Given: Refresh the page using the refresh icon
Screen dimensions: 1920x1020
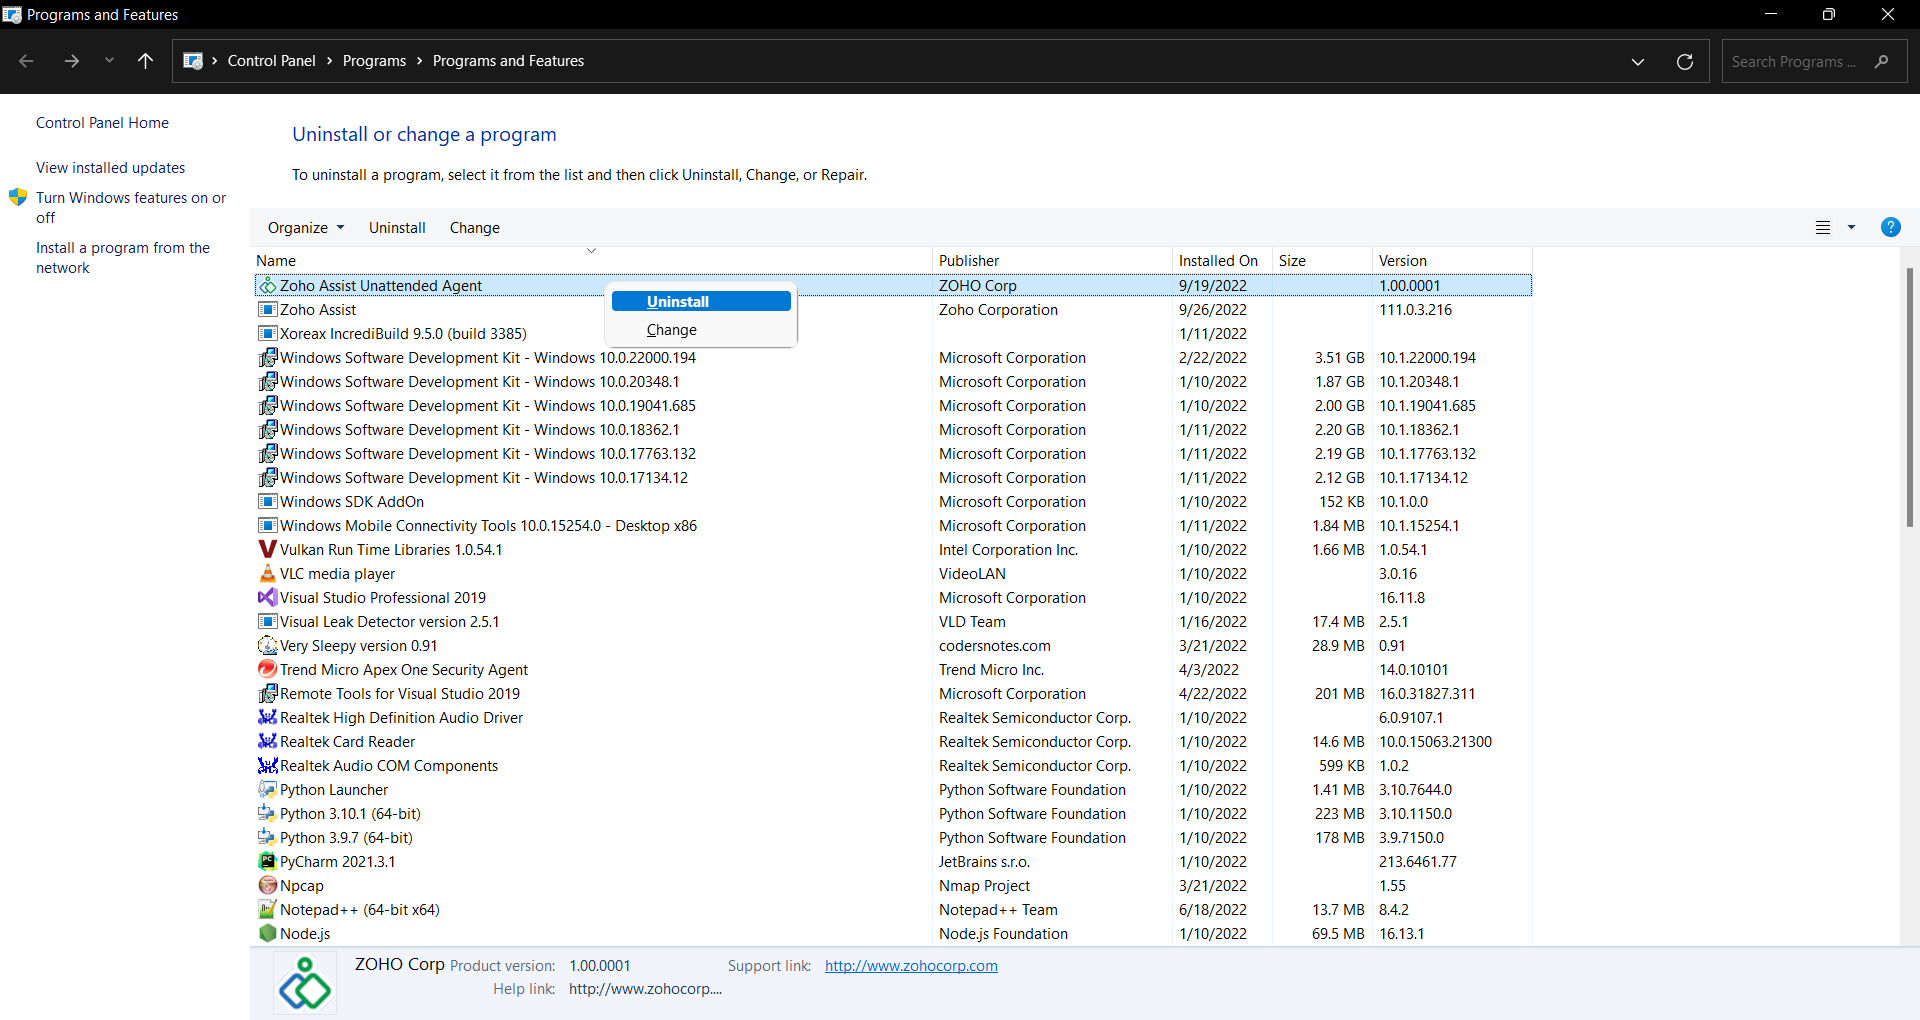Looking at the screenshot, I should tap(1685, 61).
